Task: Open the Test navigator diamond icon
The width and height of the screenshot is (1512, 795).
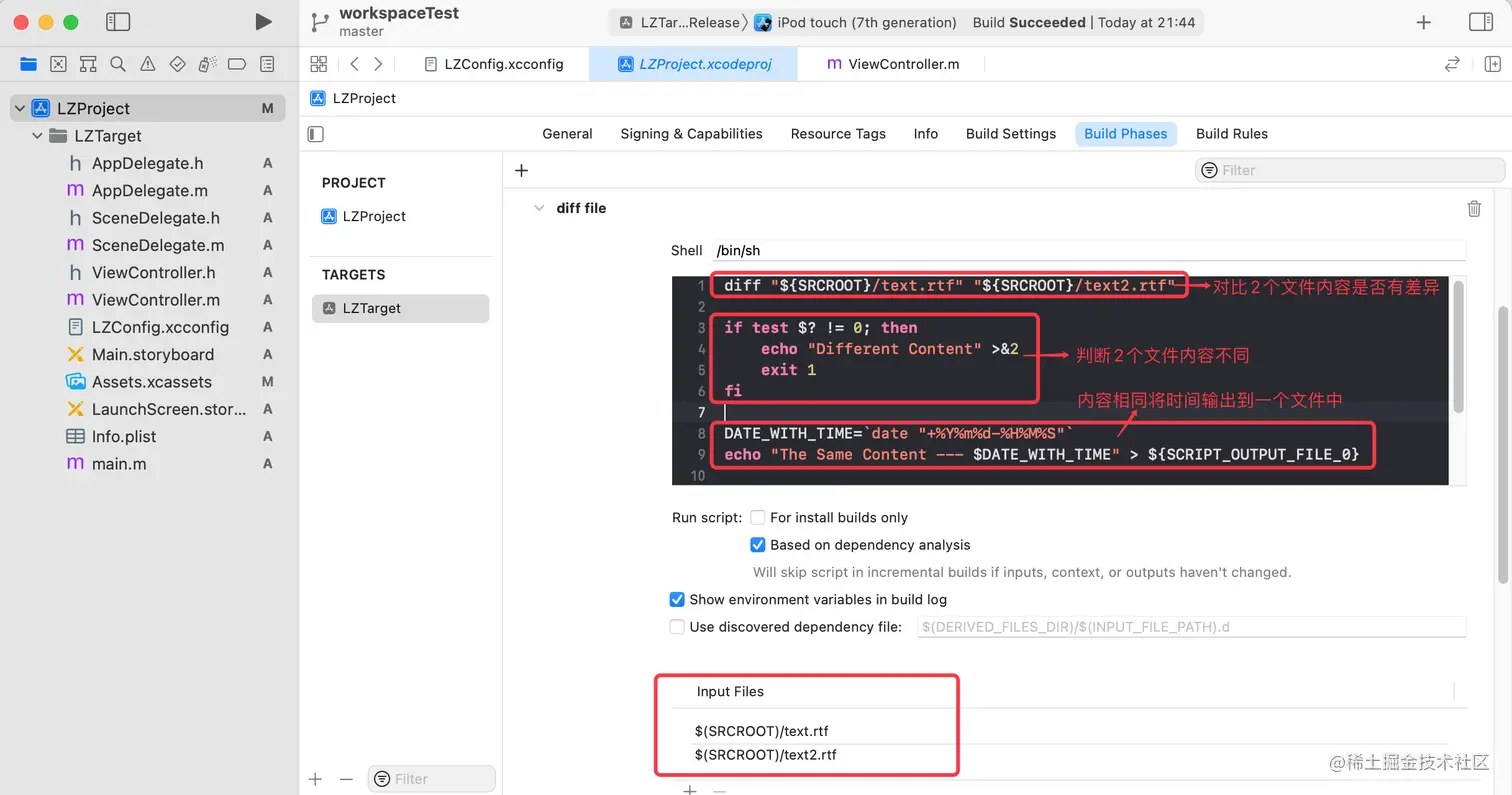Action: tap(178, 64)
